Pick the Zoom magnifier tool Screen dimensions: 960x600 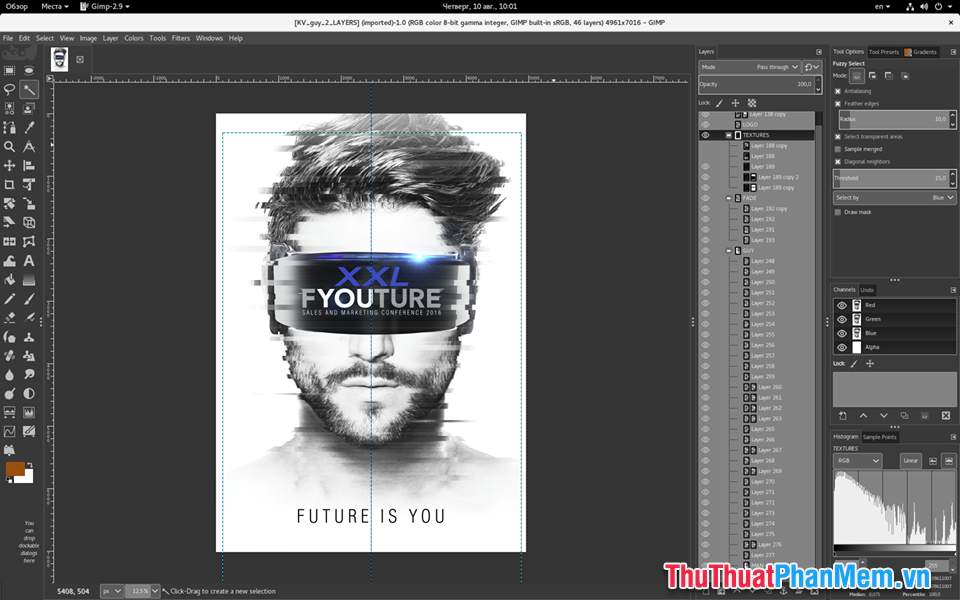point(10,146)
